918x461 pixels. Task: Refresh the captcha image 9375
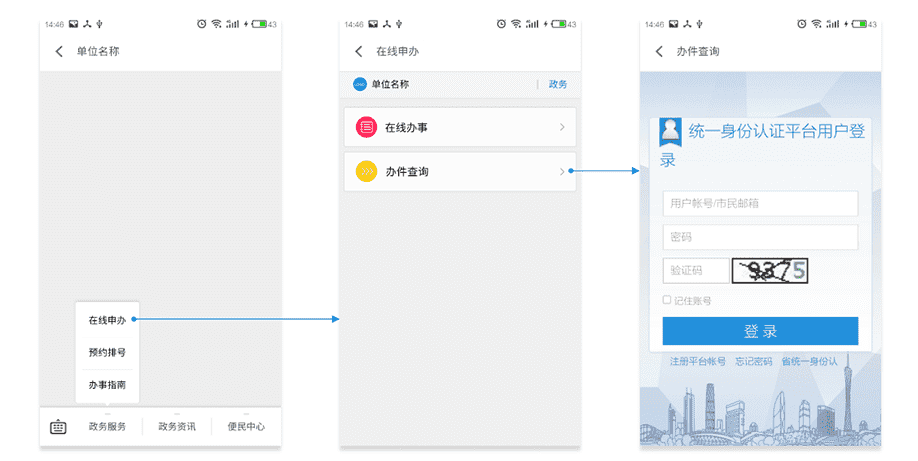[x=769, y=270]
